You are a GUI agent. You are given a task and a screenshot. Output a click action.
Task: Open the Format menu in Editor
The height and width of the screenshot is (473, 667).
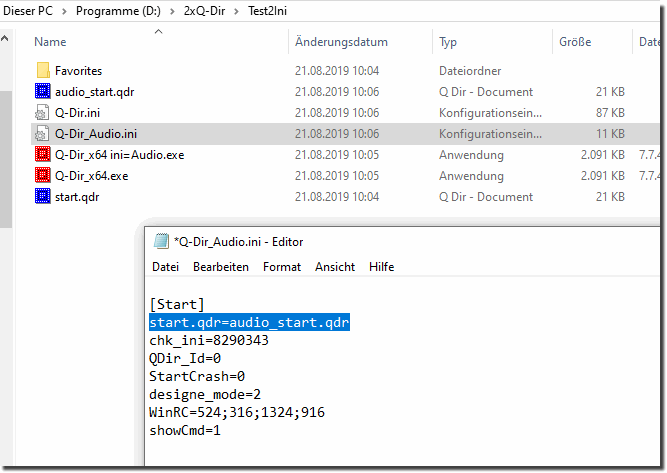pyautogui.click(x=282, y=267)
